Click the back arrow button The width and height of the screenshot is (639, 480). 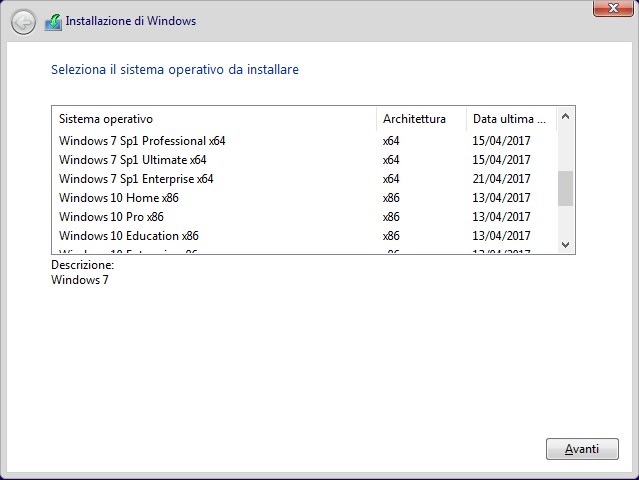point(23,22)
